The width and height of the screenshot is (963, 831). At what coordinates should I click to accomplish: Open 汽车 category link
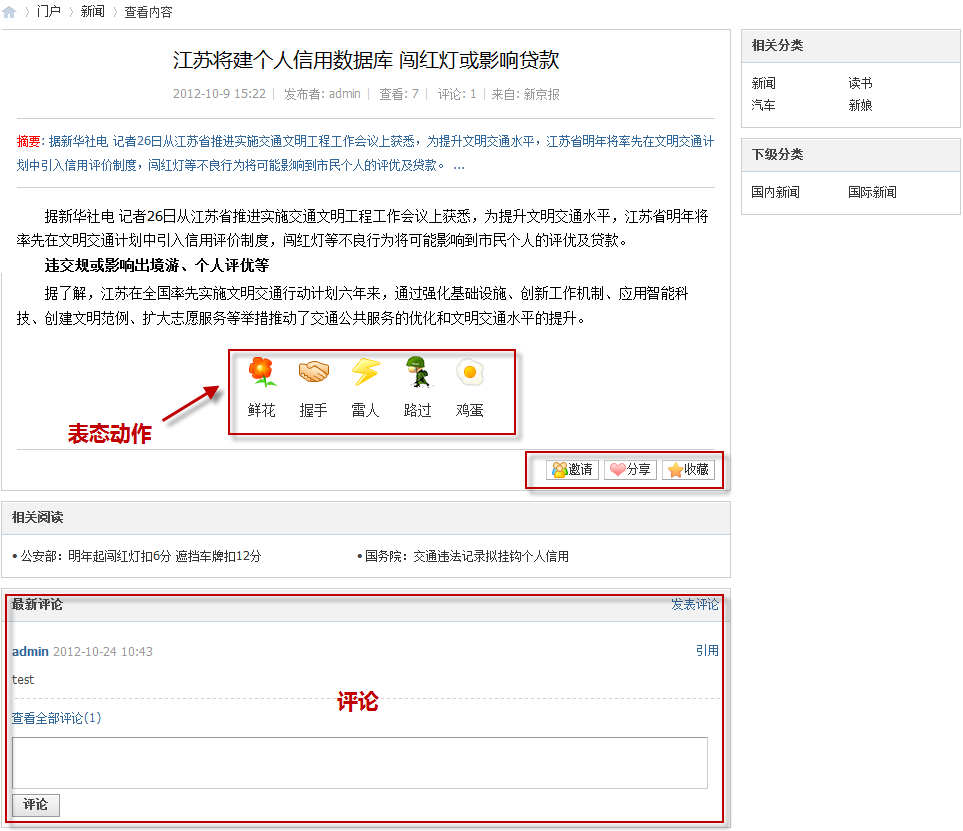[x=763, y=104]
